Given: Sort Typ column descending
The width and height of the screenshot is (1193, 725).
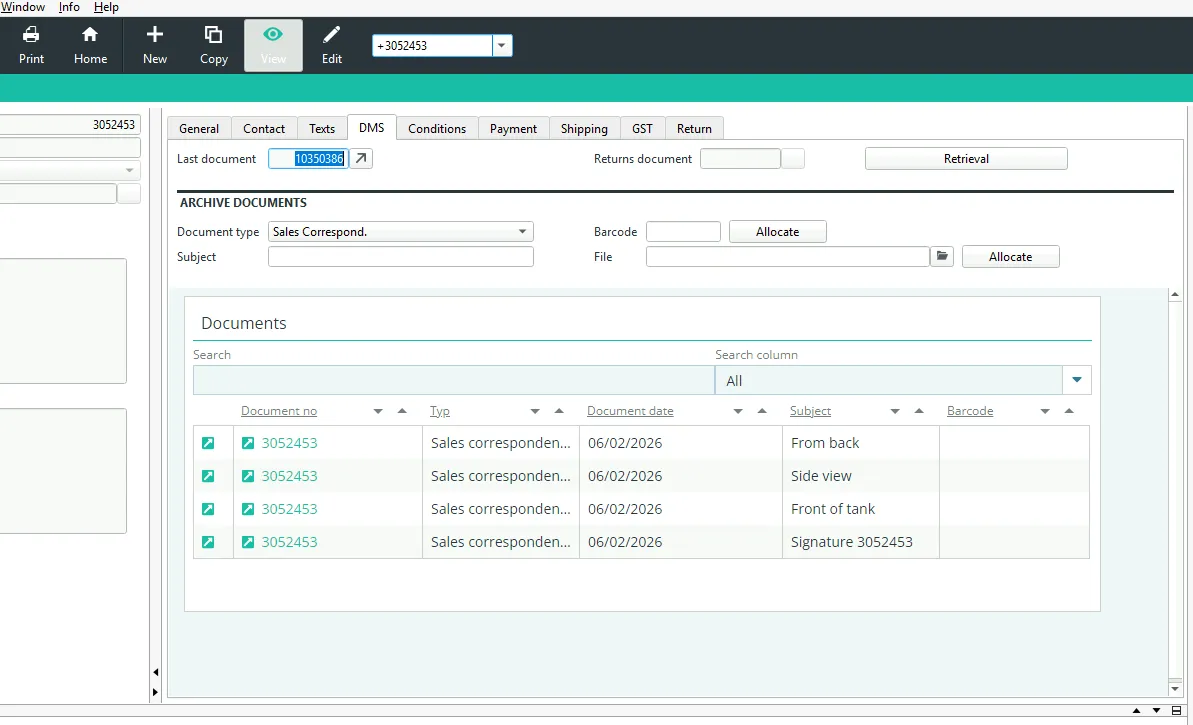Looking at the screenshot, I should 535,412.
